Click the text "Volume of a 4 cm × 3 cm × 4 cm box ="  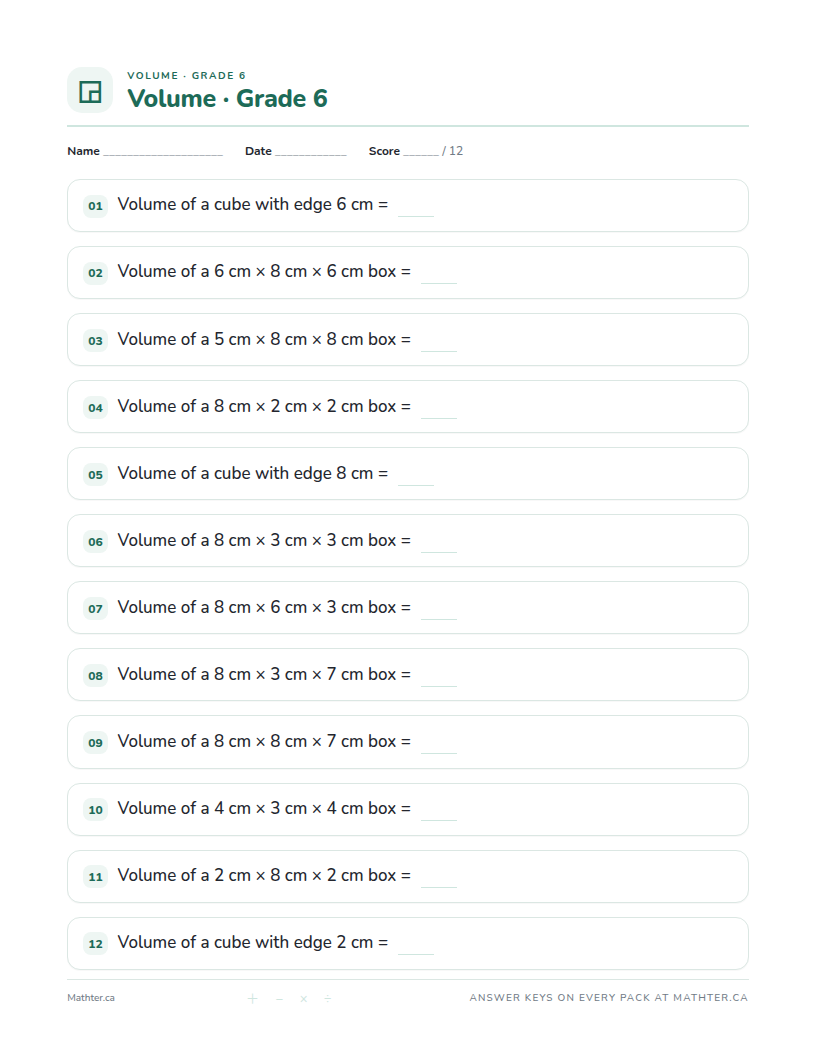click(265, 808)
